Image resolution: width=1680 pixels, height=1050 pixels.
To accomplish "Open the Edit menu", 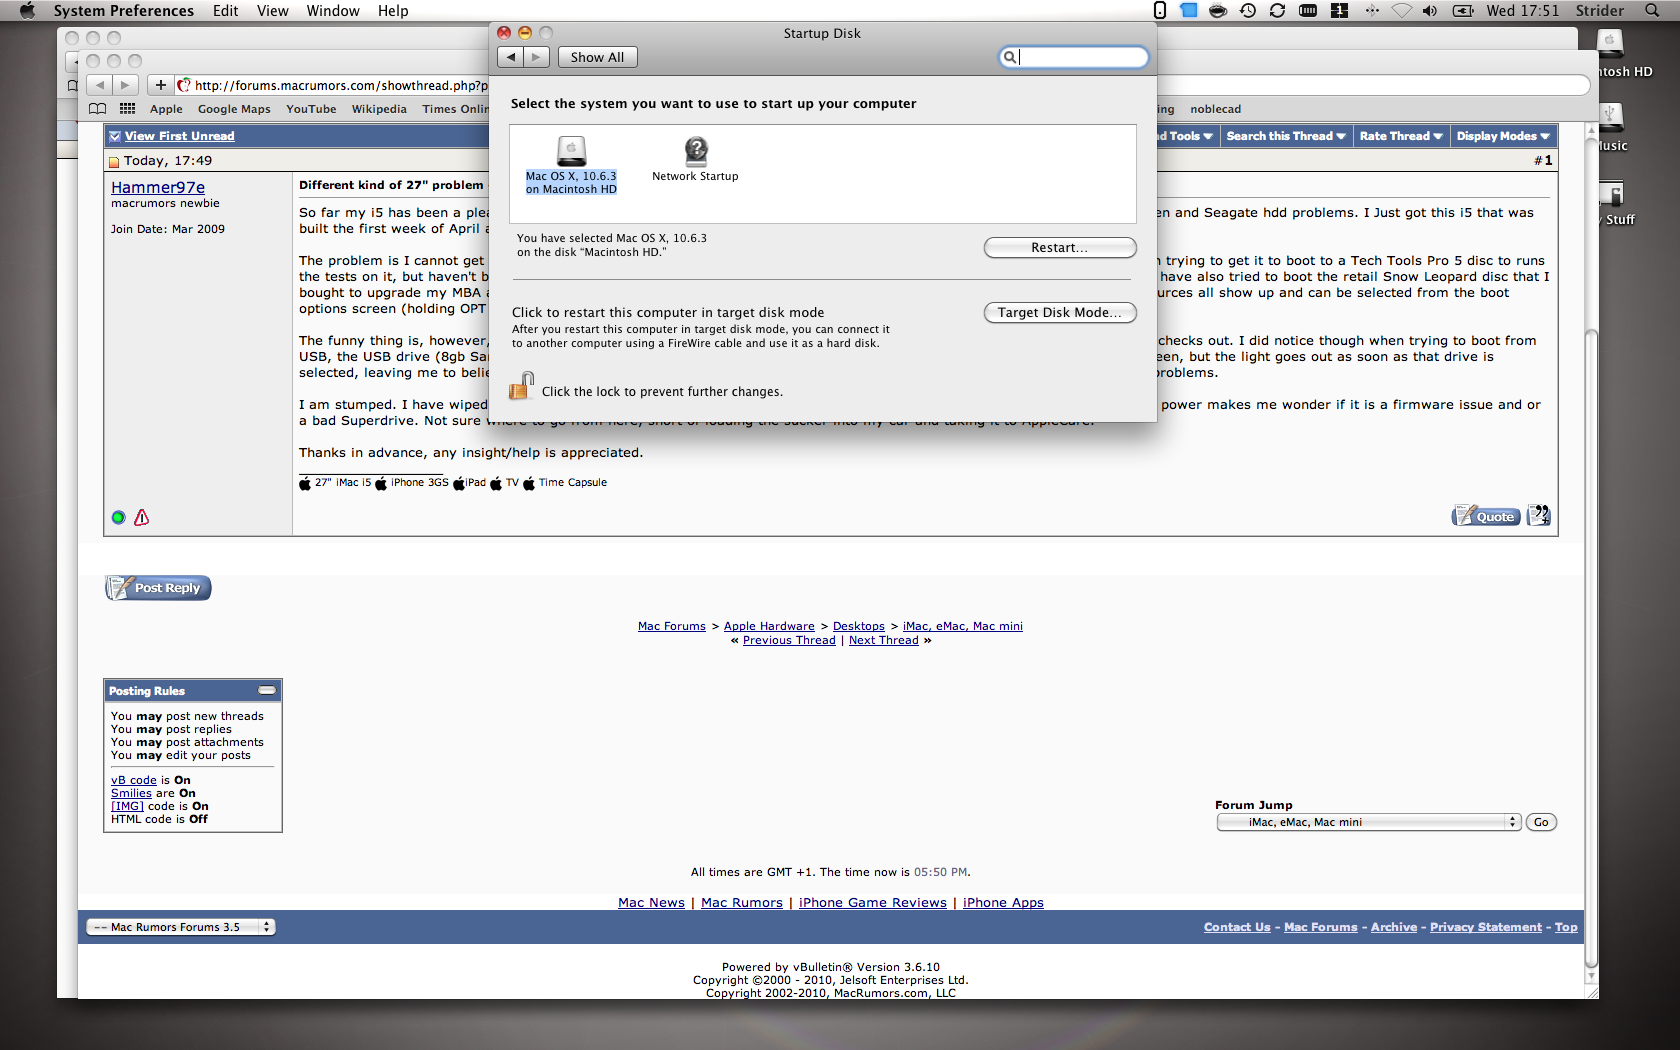I will pos(225,11).
